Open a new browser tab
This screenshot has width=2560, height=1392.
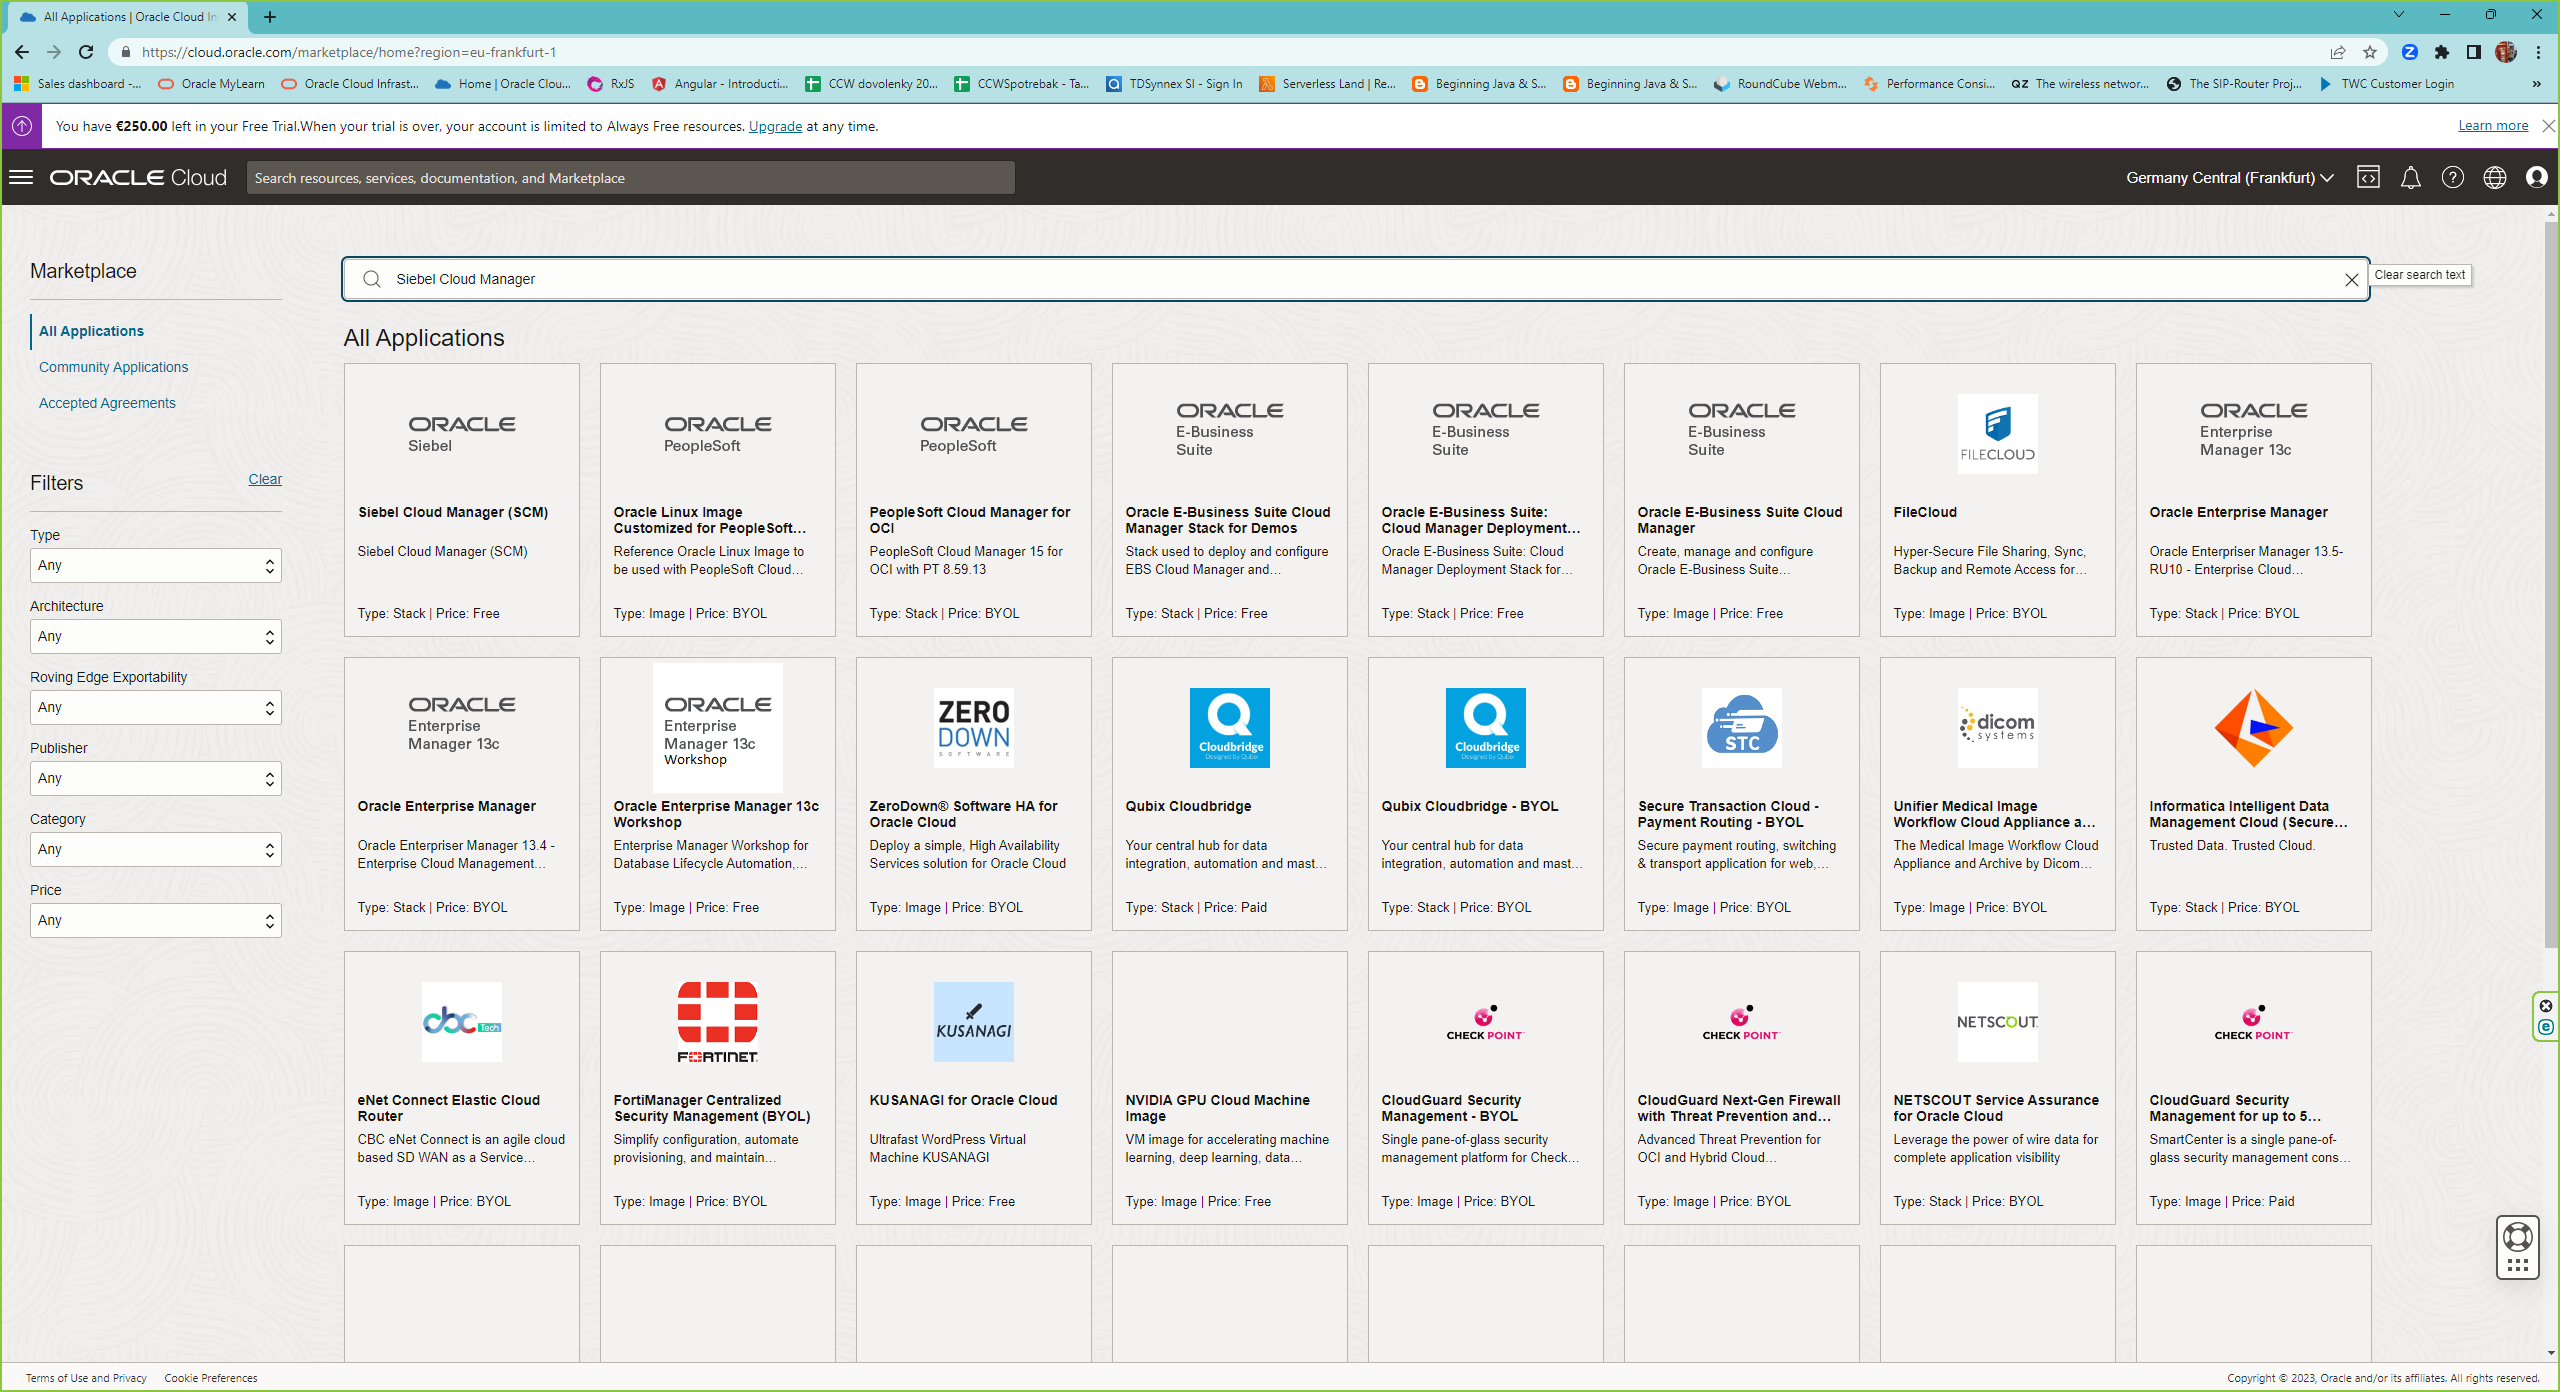tap(270, 17)
